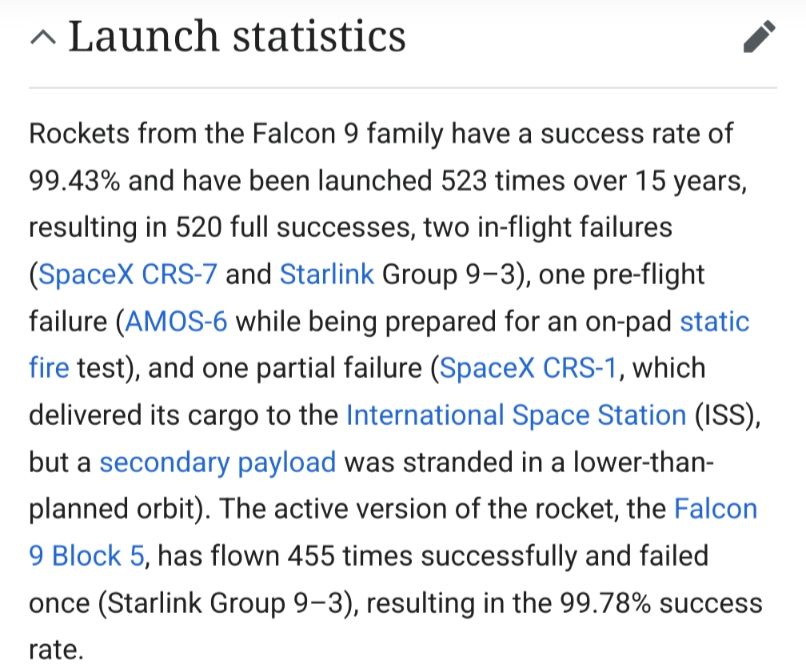The image size is (806, 668).
Task: Follow the AMOS-6 link
Action: point(176,321)
